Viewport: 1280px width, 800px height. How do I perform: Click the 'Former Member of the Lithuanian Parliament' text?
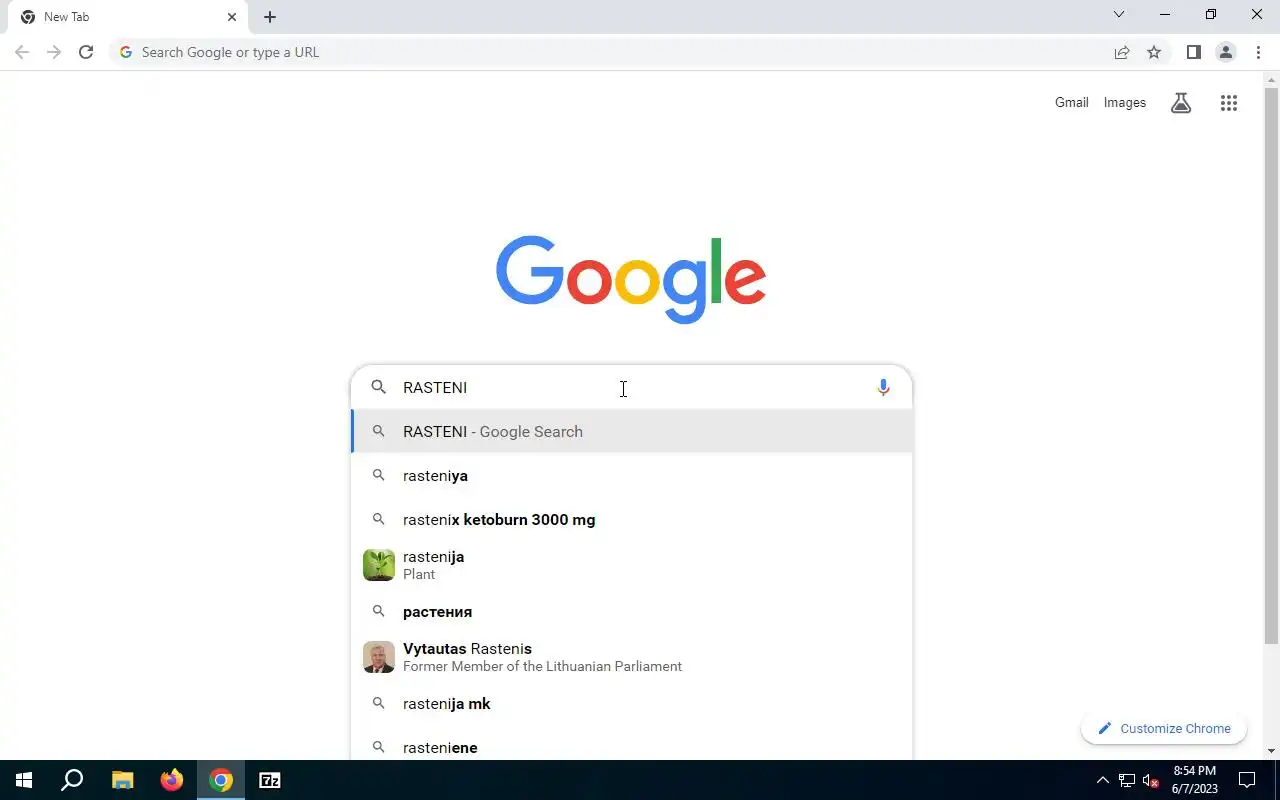542,666
